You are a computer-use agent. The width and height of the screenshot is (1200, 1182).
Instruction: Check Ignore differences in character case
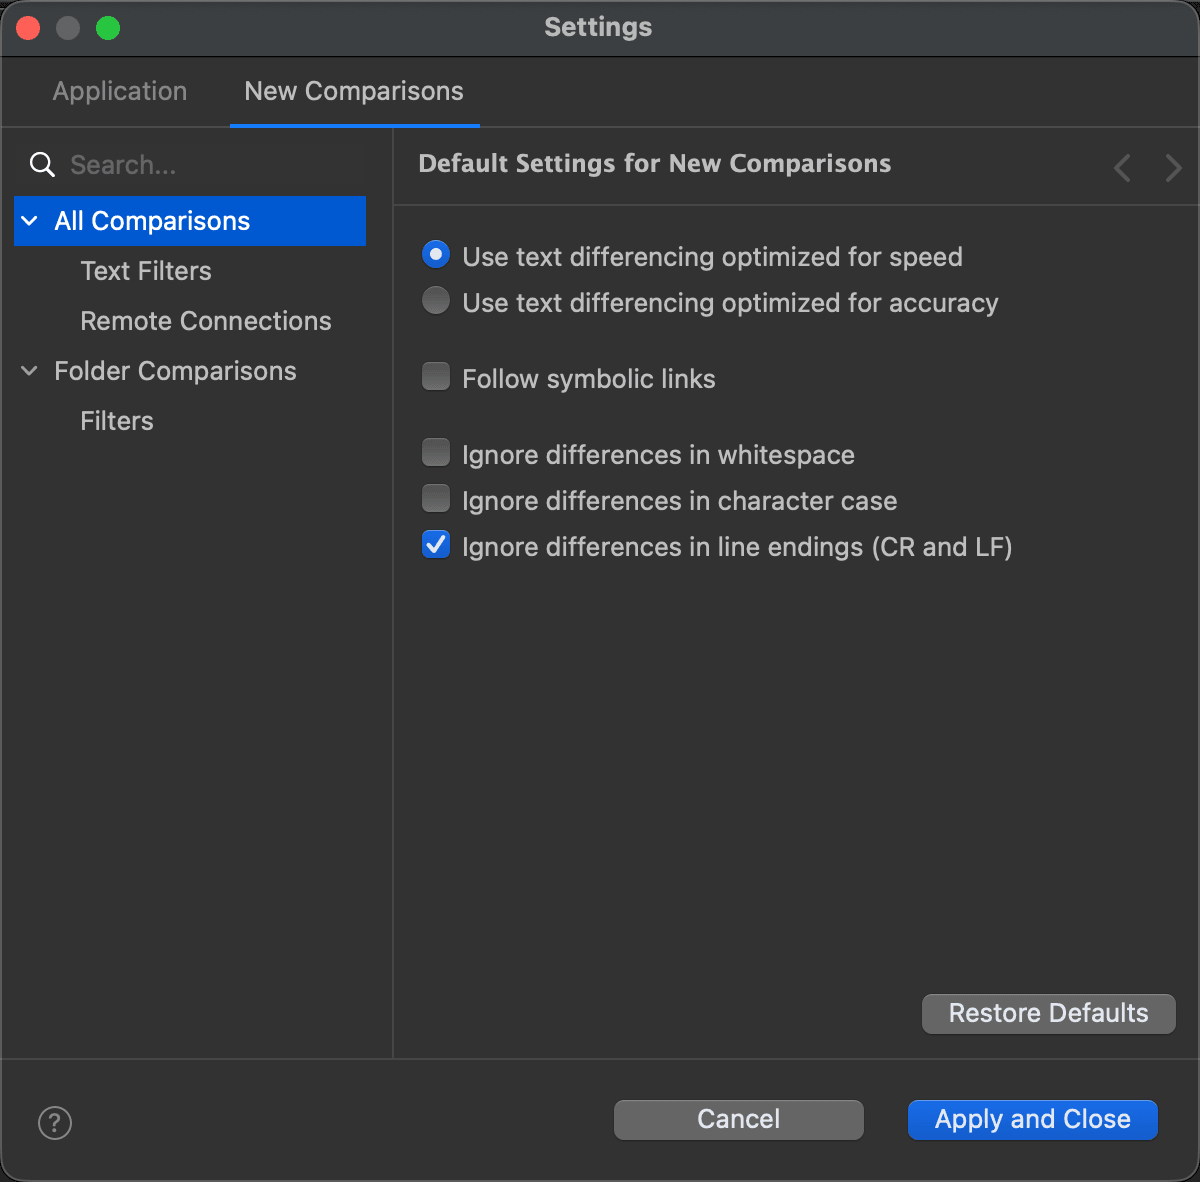click(x=436, y=499)
